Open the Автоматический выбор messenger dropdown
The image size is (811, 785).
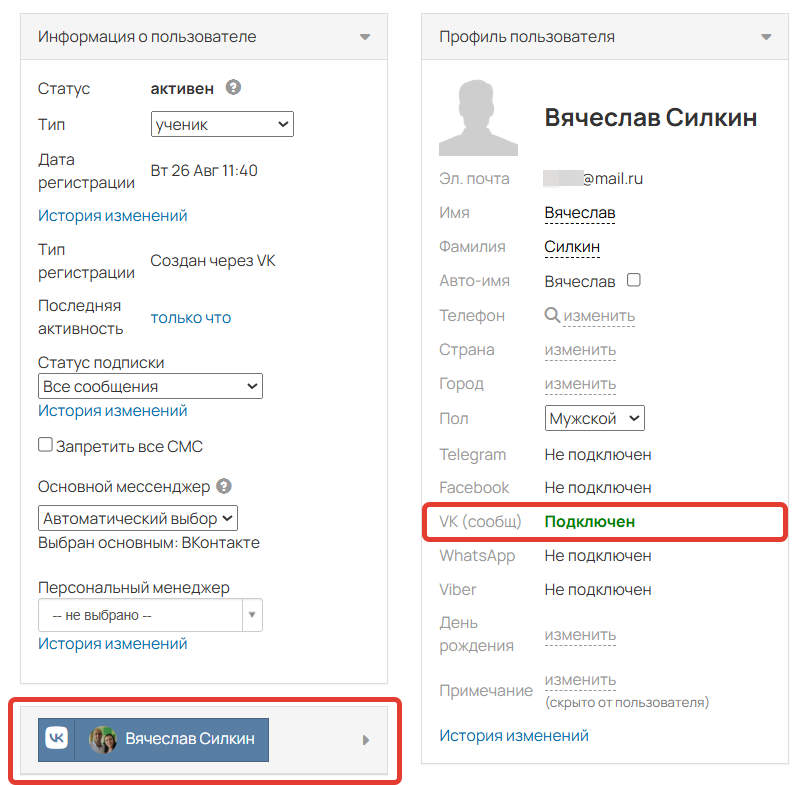pos(138,518)
